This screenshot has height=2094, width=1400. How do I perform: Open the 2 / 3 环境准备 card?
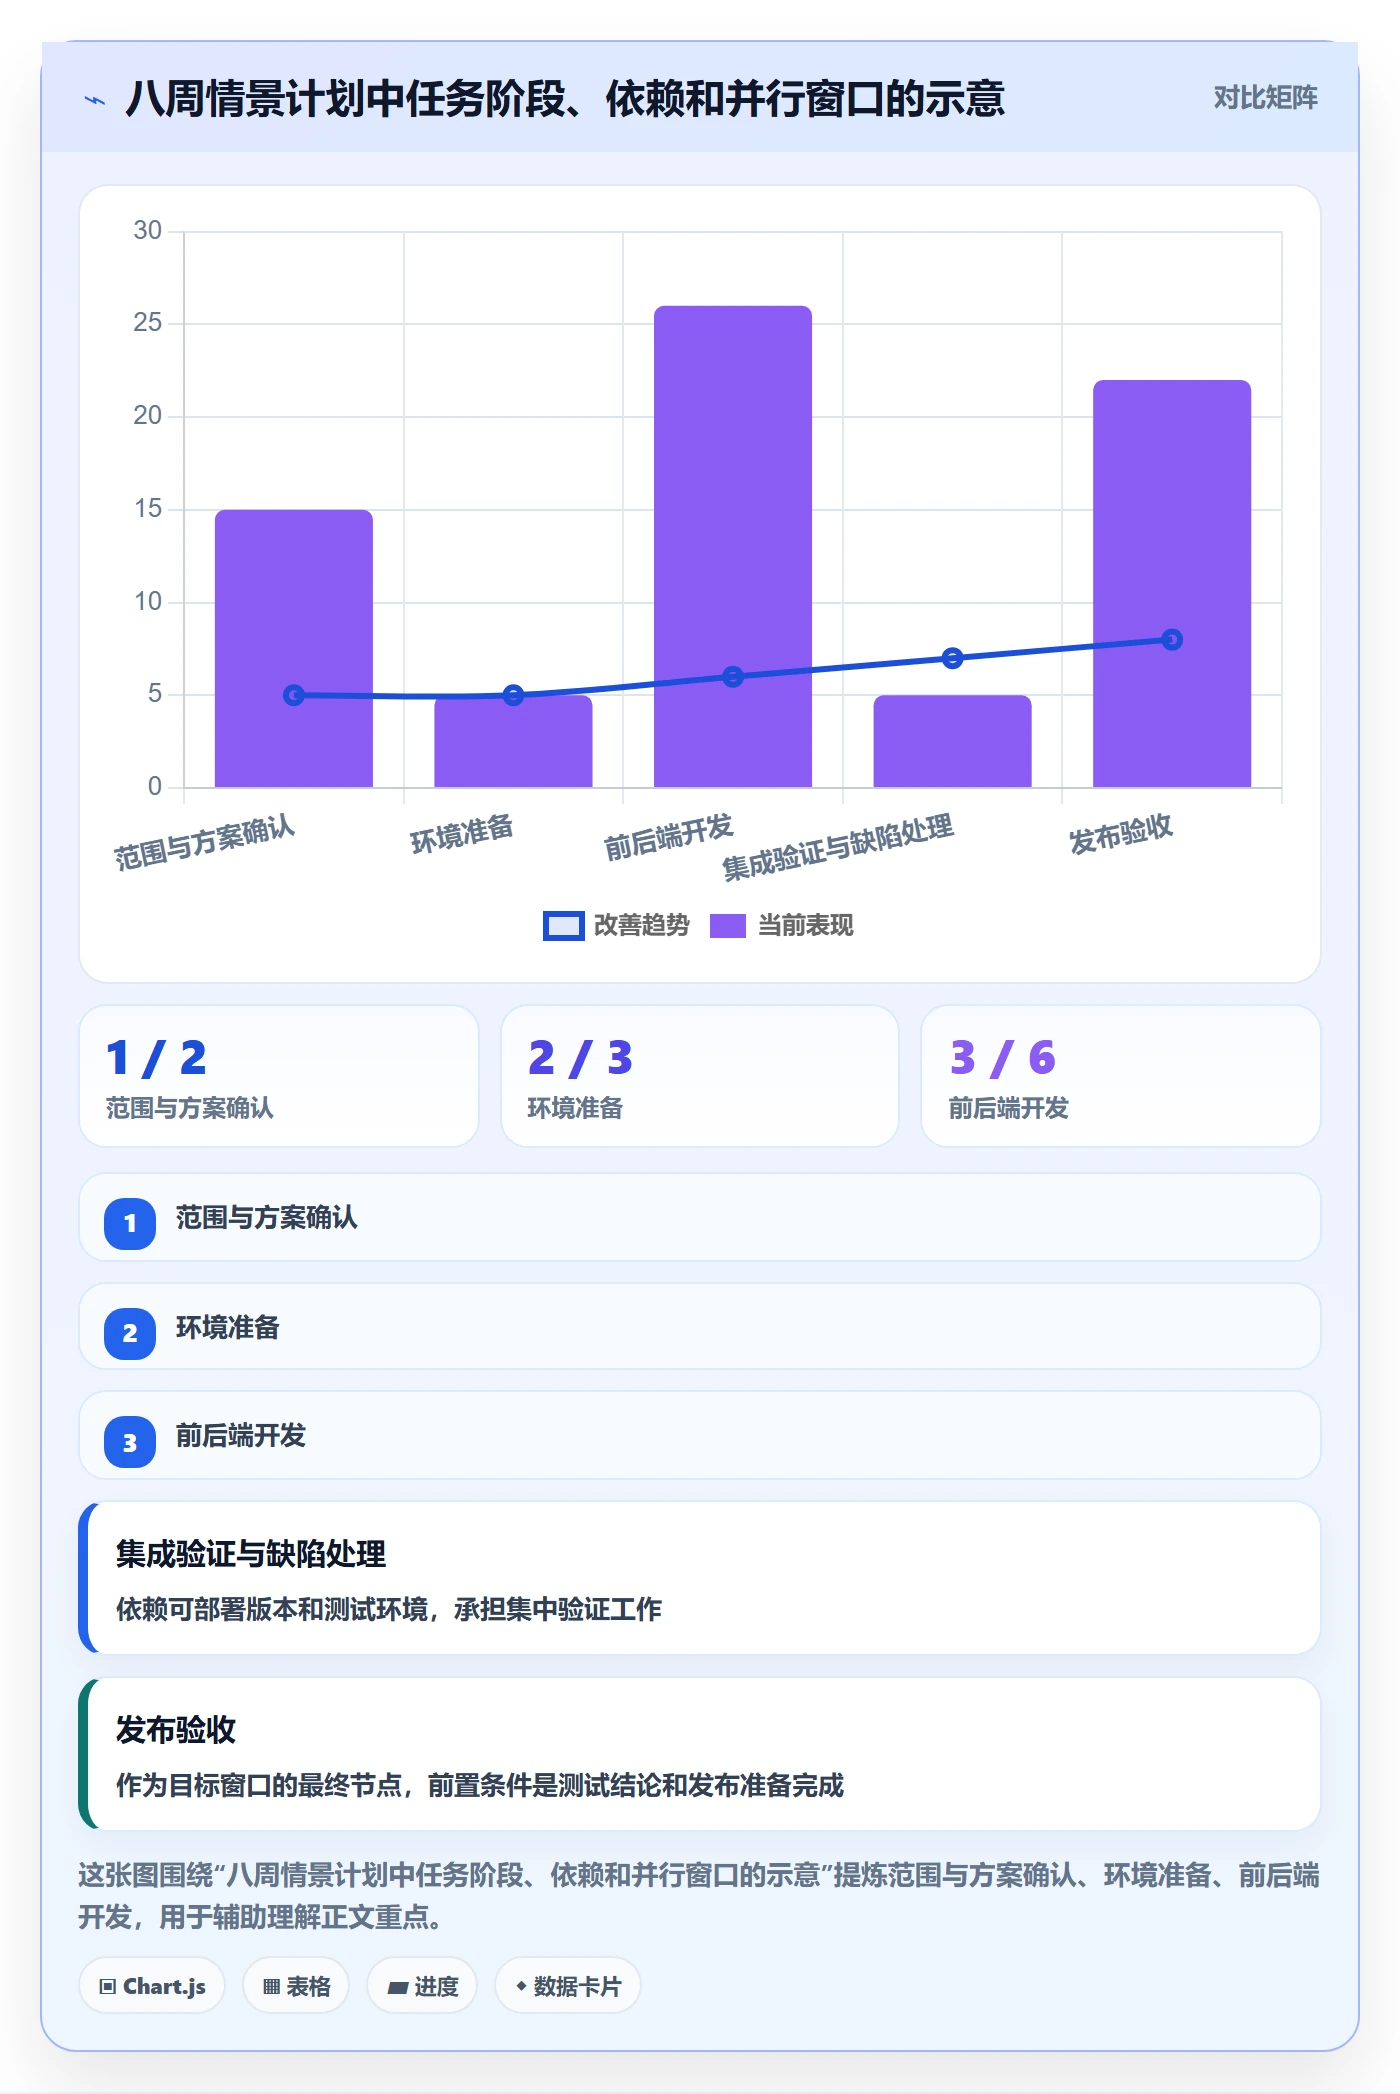point(700,1076)
